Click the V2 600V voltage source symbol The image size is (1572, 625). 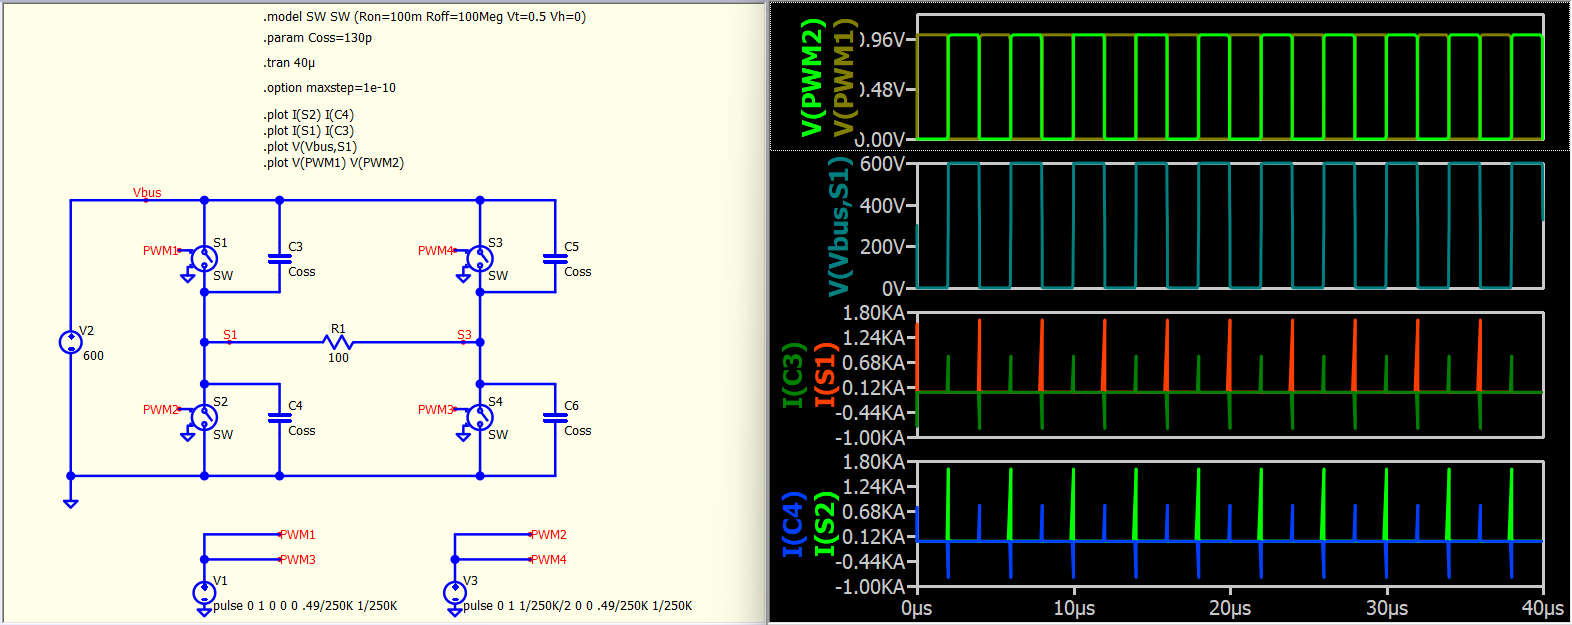70,342
